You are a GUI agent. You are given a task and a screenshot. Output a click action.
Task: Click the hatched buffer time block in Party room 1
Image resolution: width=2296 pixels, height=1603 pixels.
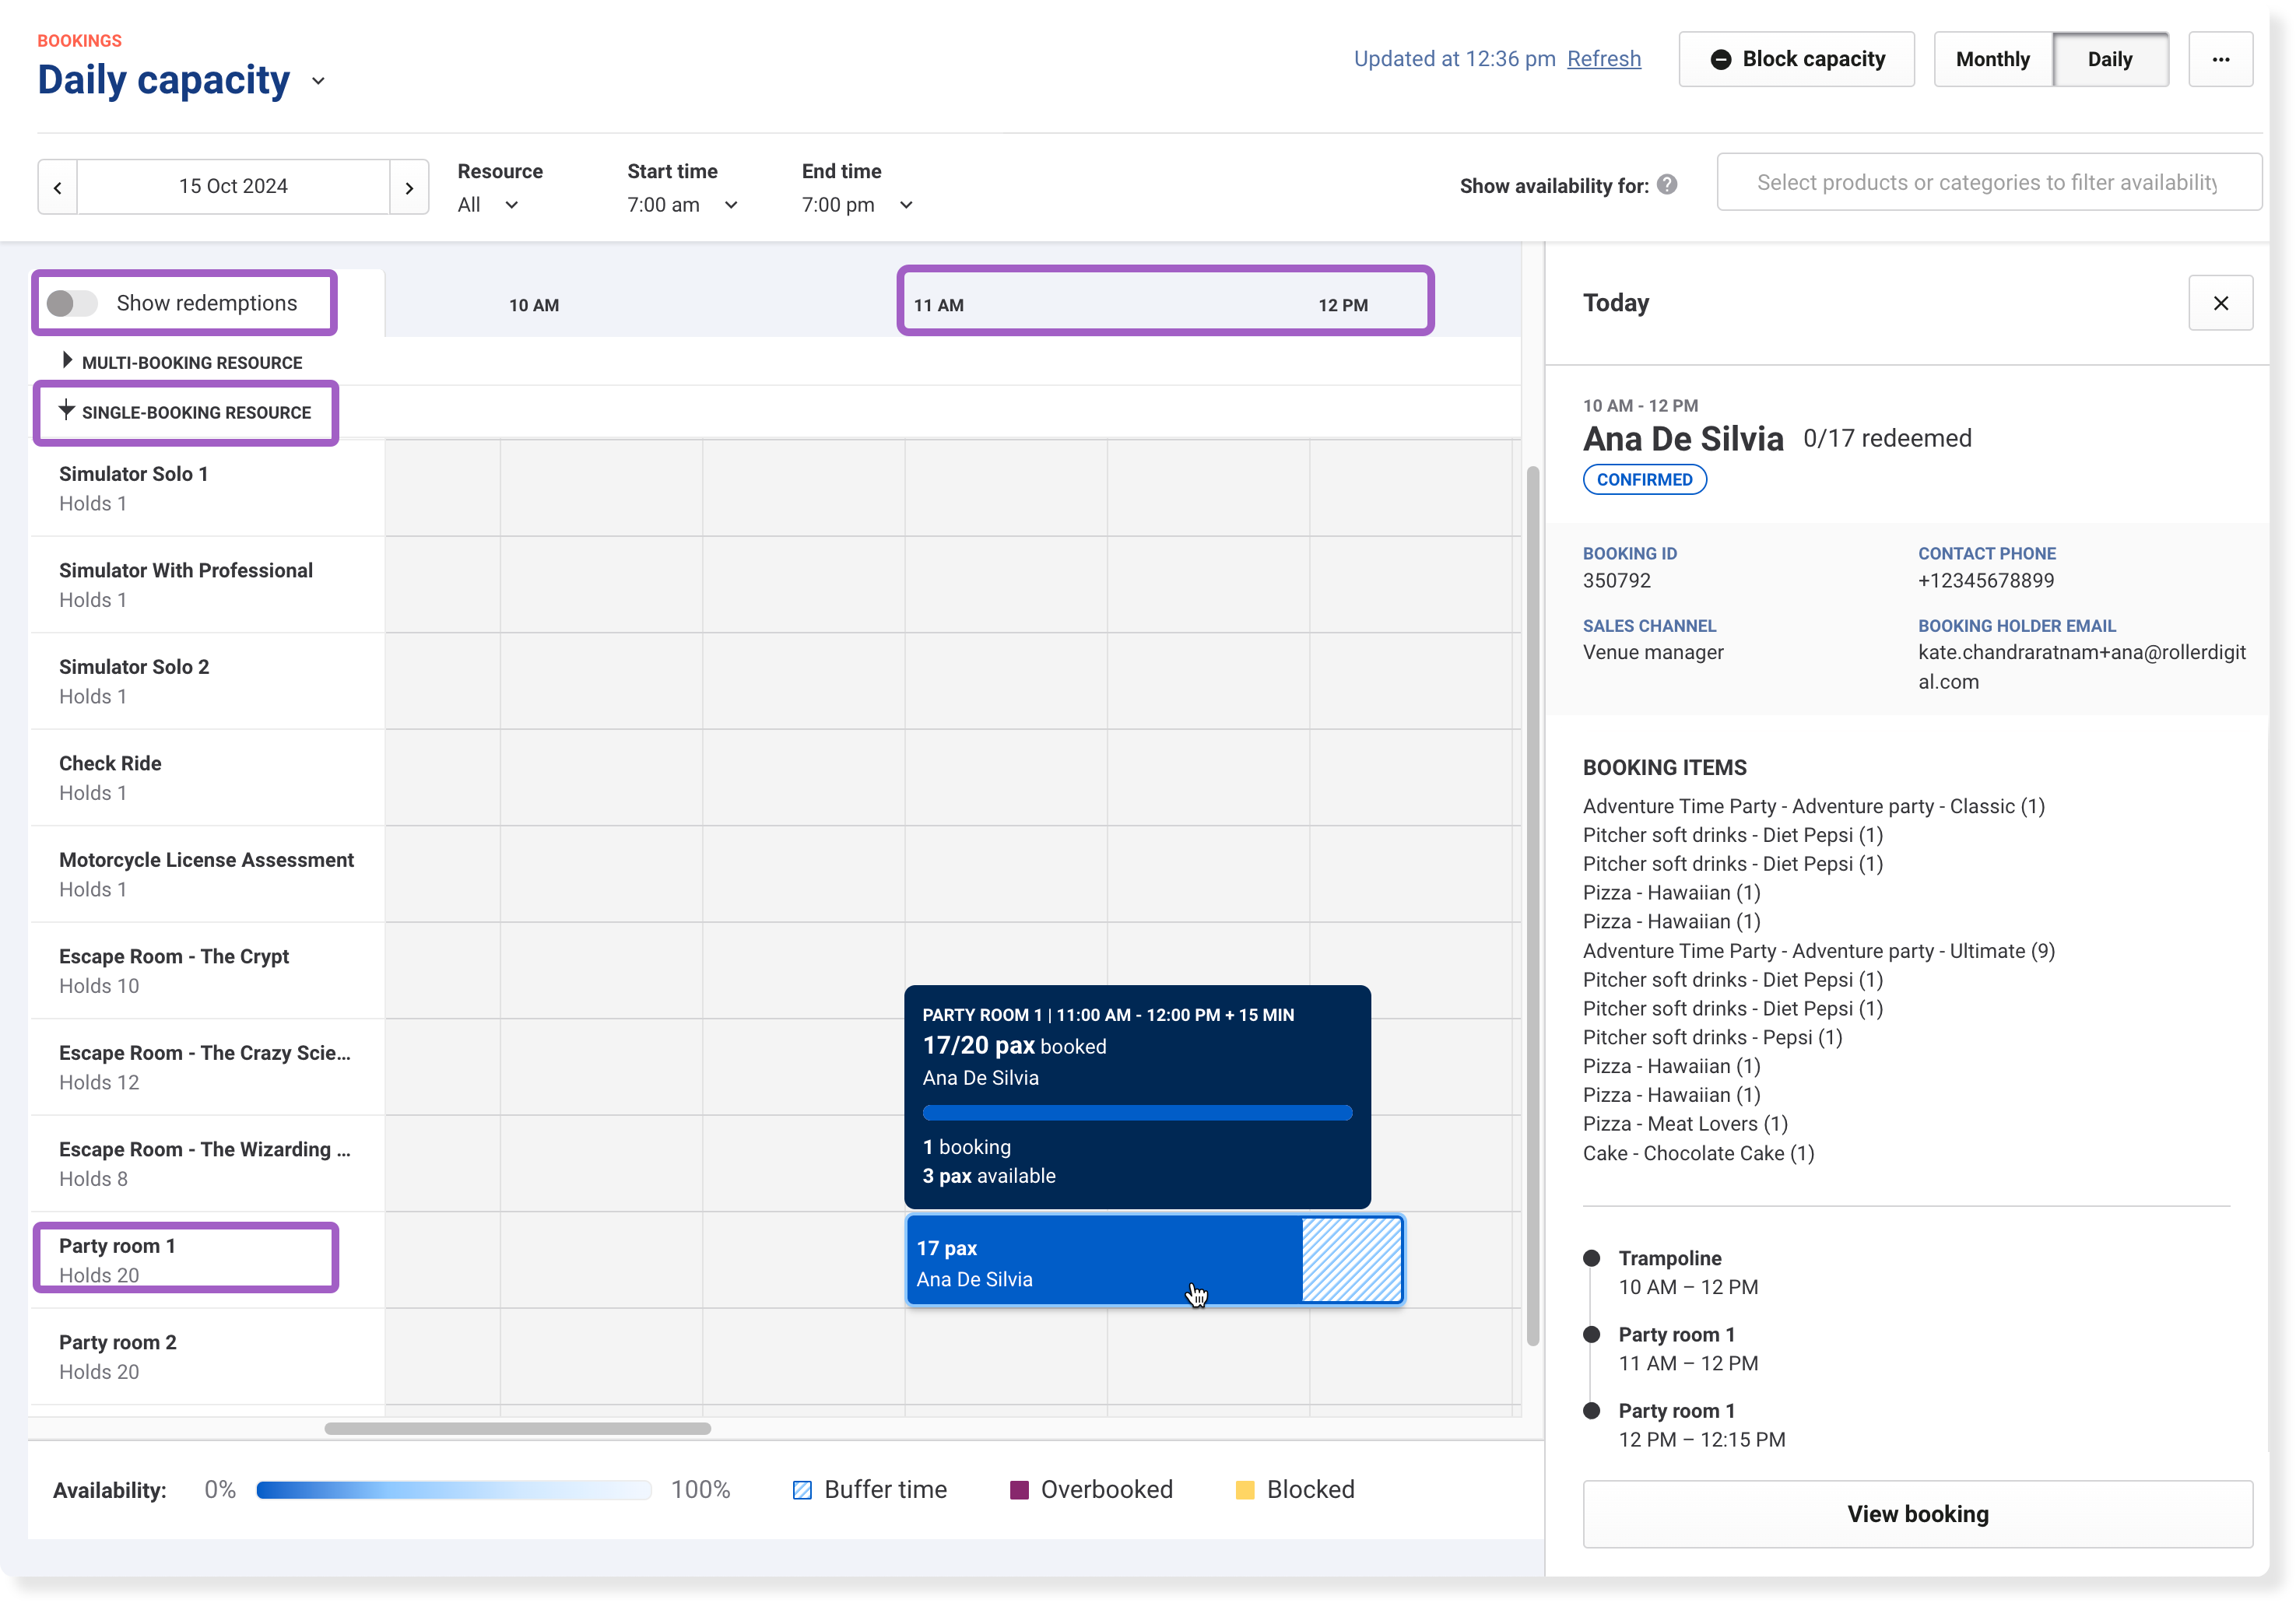pyautogui.click(x=1352, y=1260)
